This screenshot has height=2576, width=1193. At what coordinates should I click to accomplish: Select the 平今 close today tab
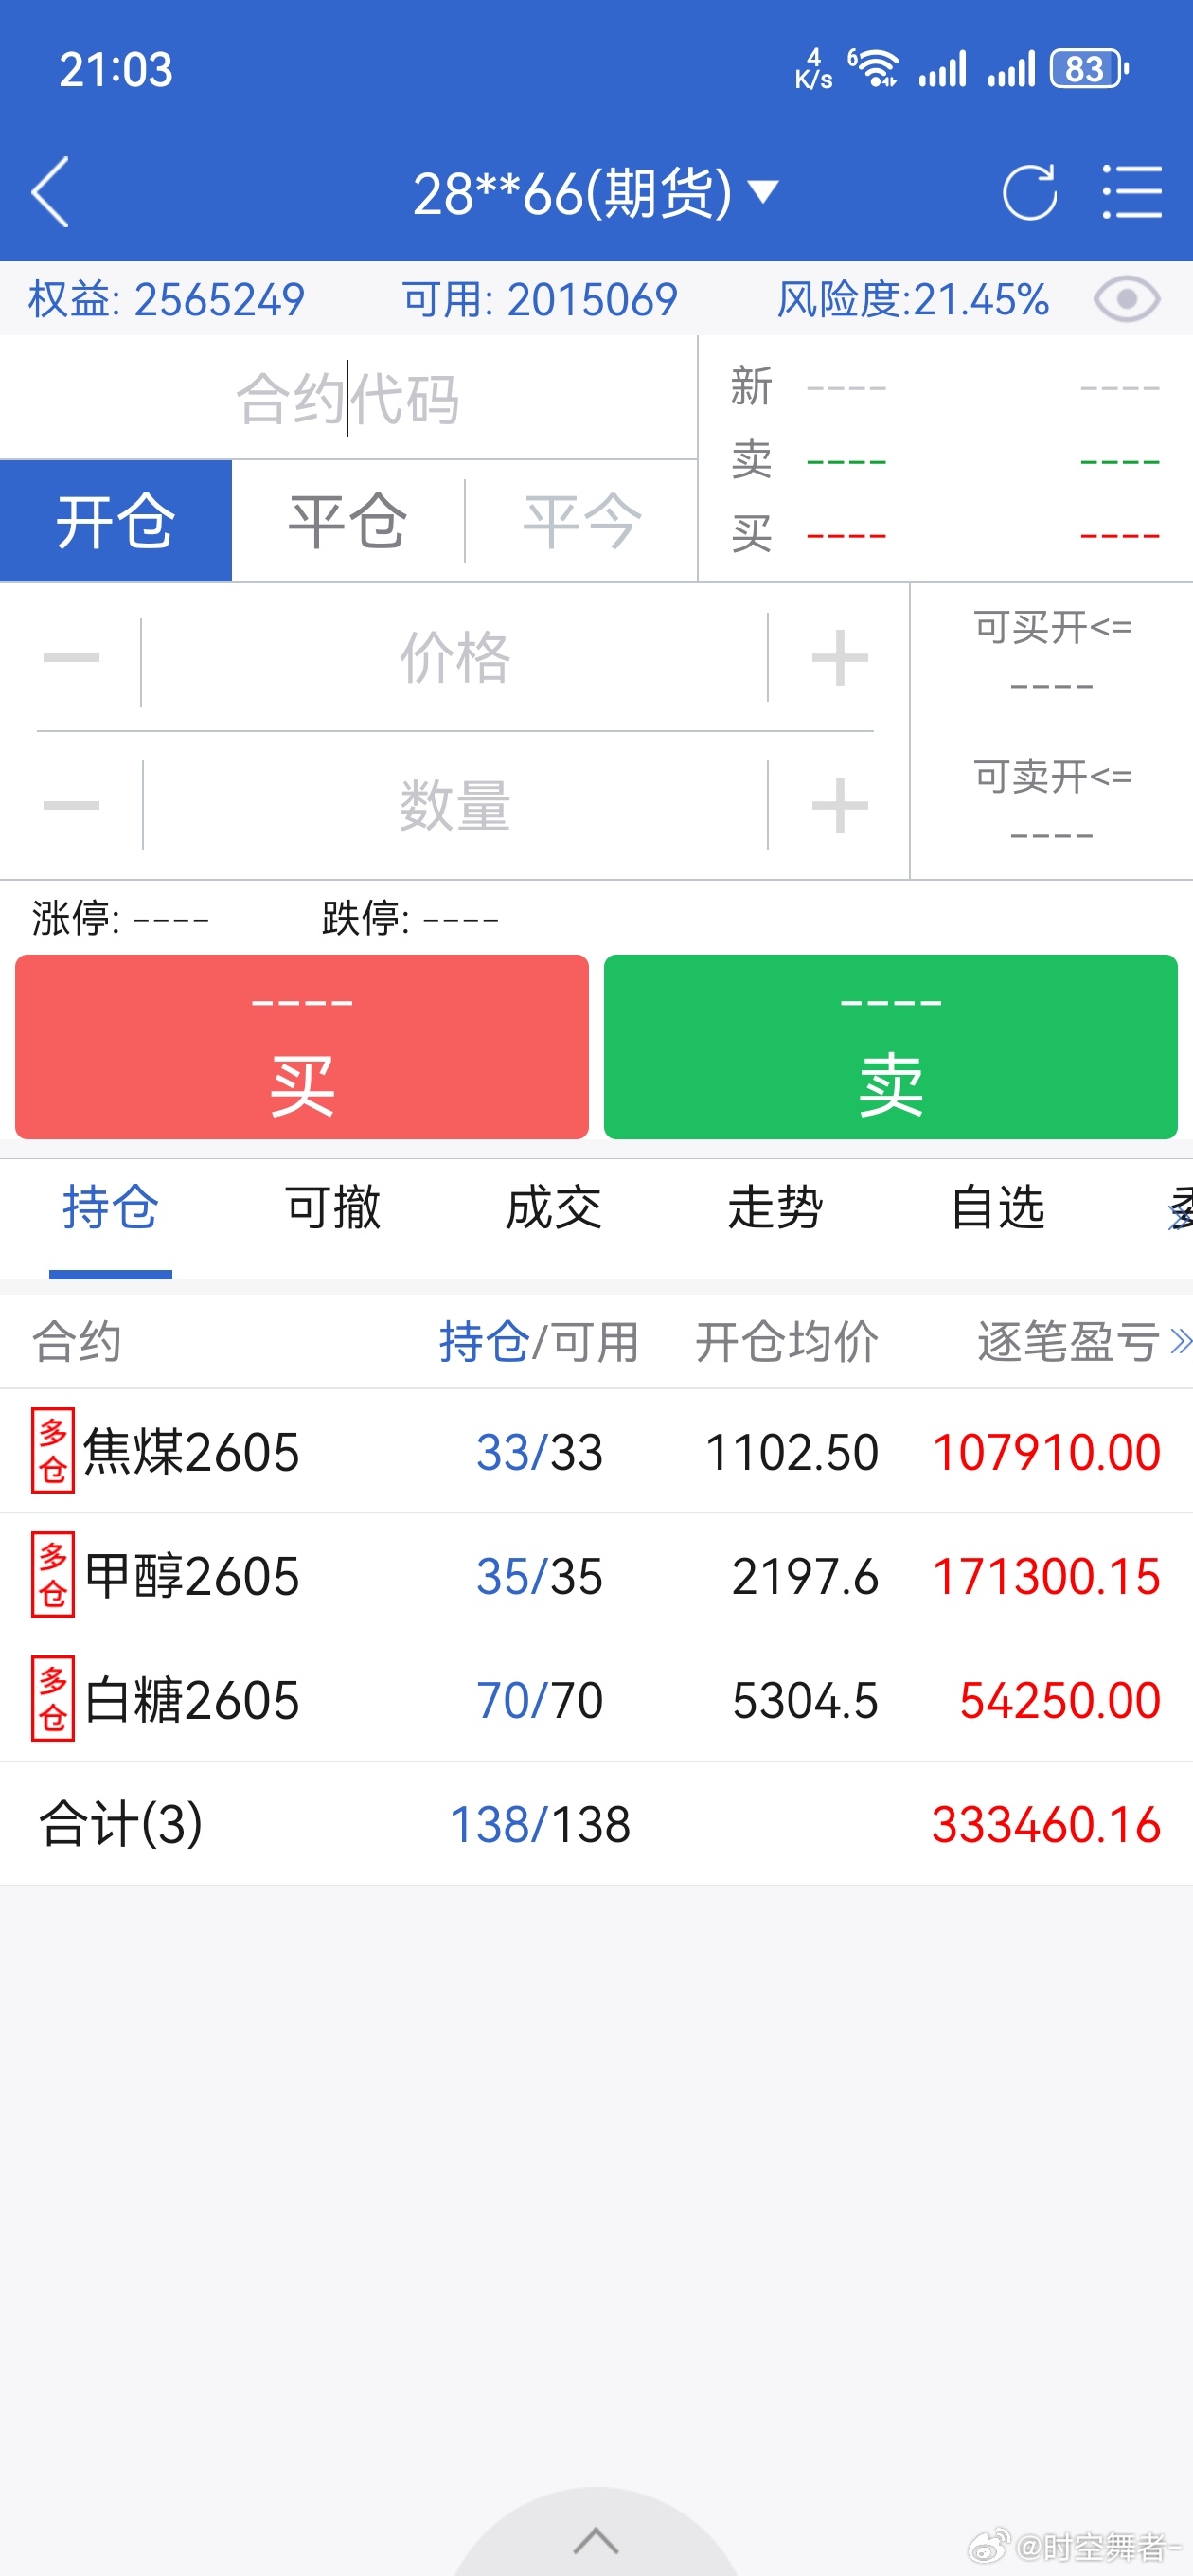[582, 521]
